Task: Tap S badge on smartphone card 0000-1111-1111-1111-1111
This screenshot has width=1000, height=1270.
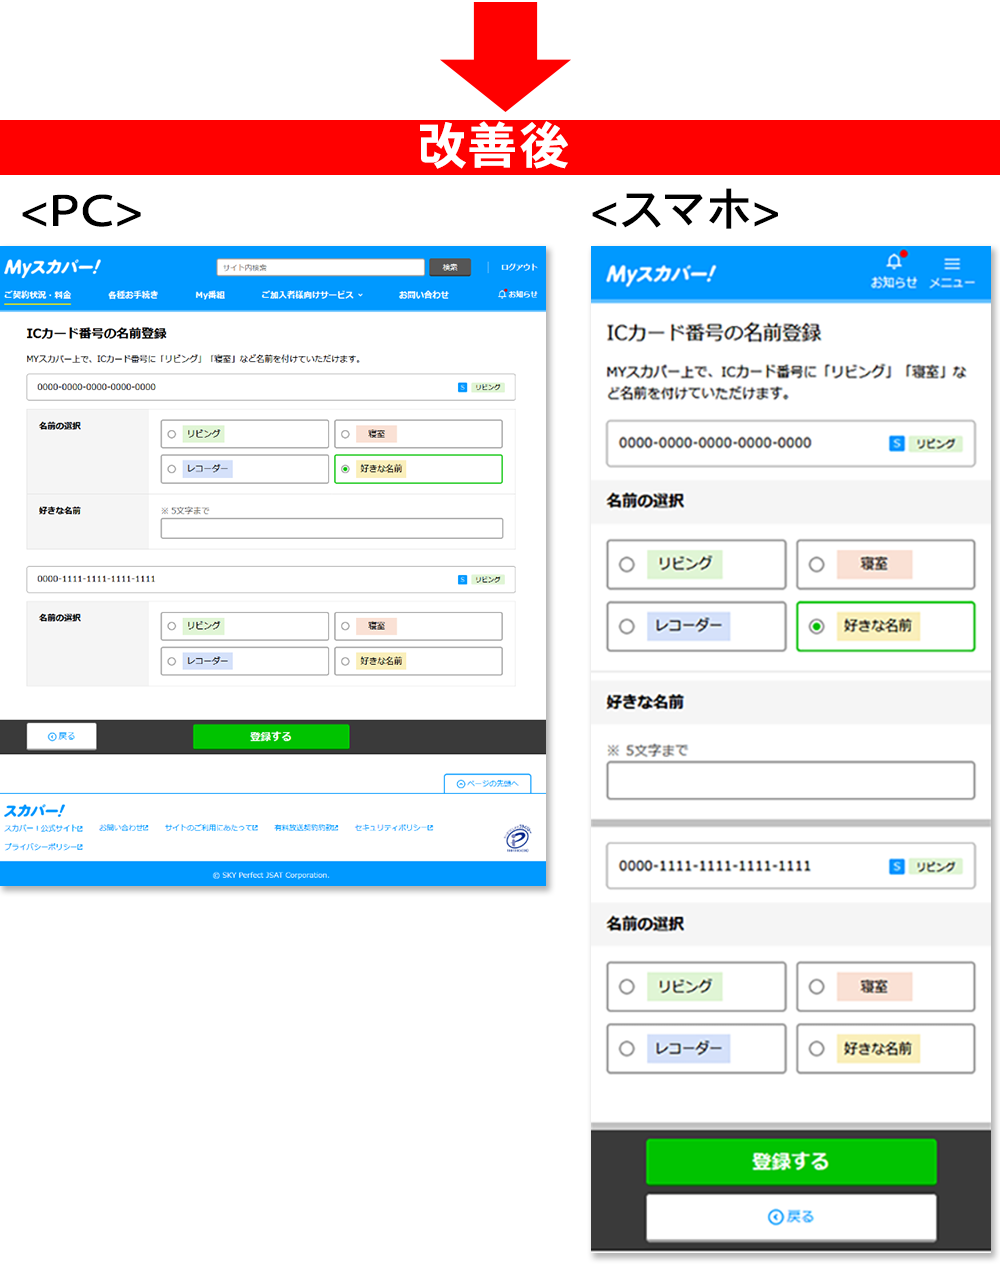Action: click(897, 866)
